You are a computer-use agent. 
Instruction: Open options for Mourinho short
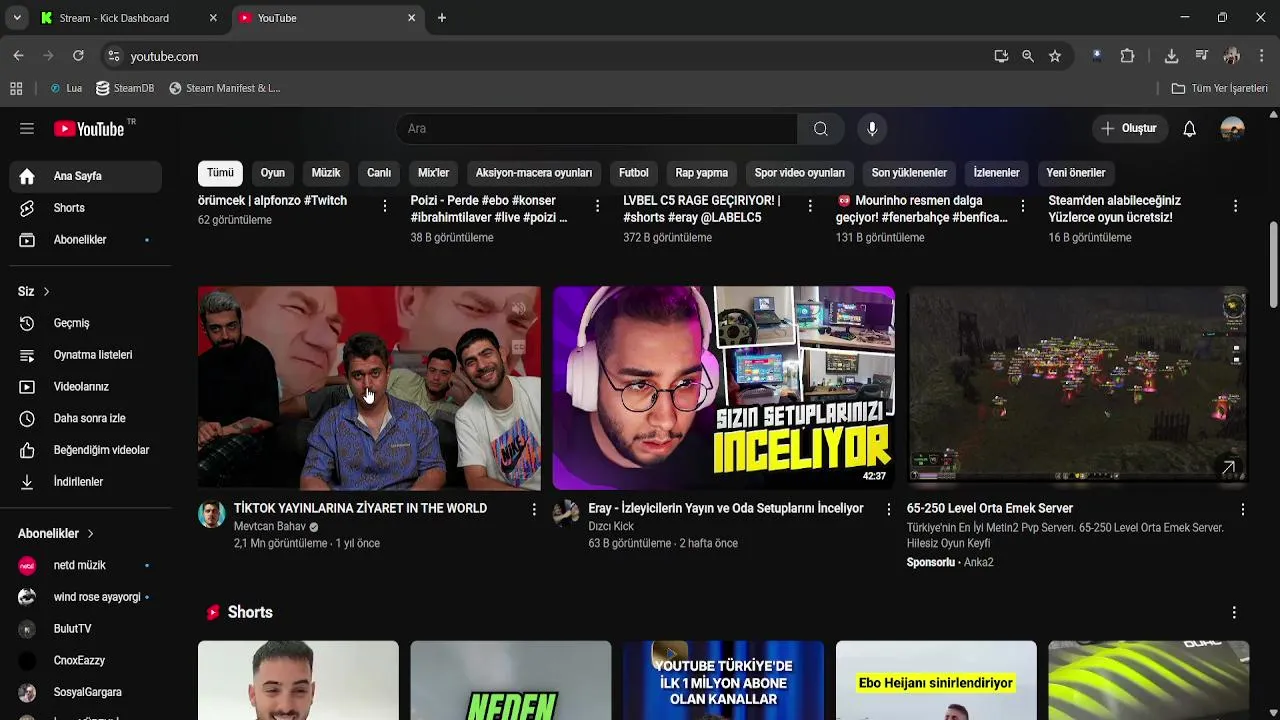point(1023,206)
